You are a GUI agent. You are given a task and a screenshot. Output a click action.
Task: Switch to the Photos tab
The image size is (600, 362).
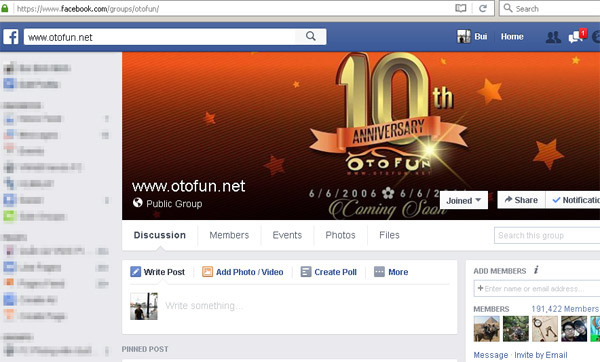[x=340, y=235]
